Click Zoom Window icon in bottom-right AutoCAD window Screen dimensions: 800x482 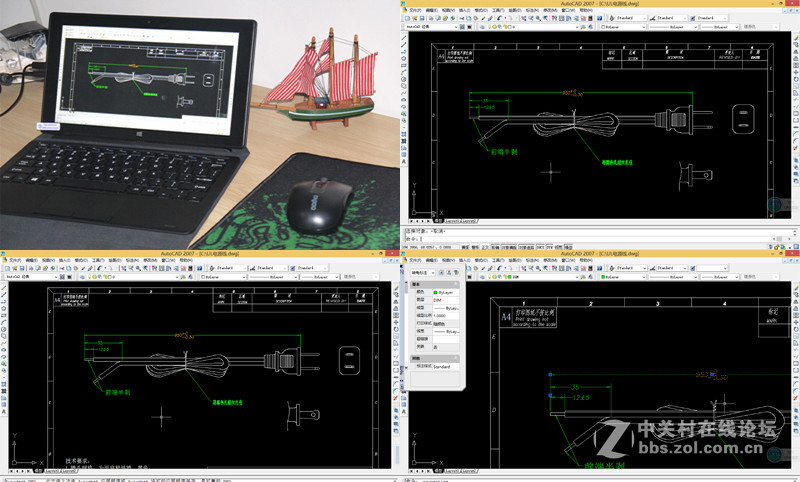point(538,268)
